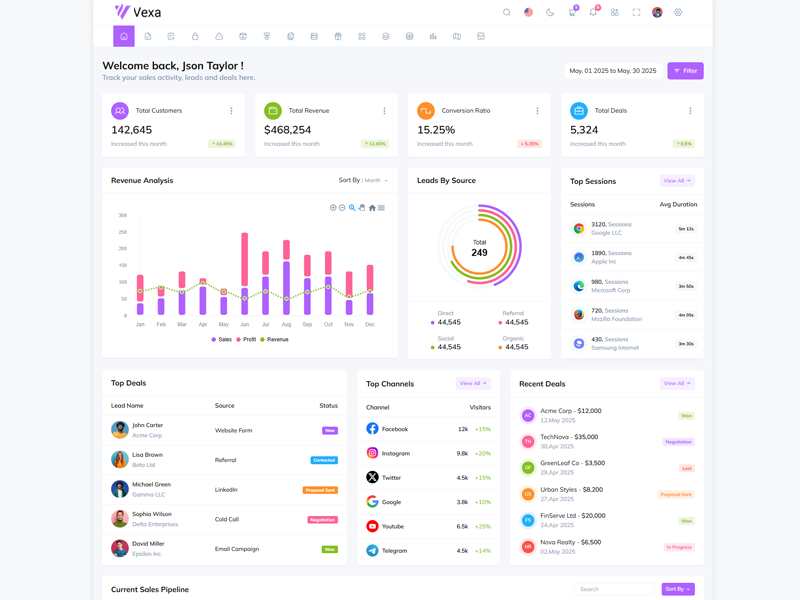
Task: Select the highlighted home dashboard nav tab
Action: point(124,36)
